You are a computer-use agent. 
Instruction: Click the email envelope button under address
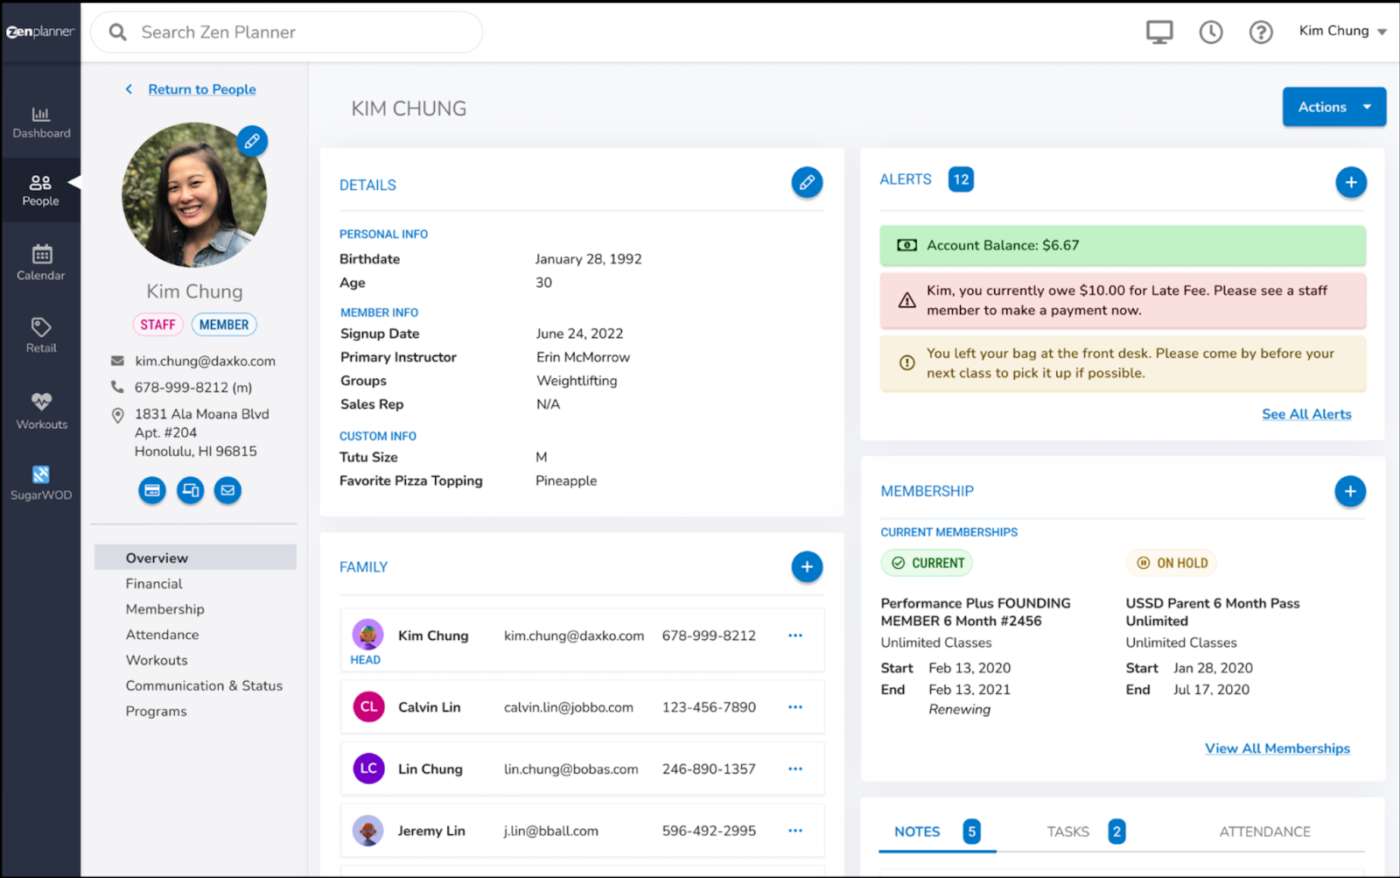click(228, 490)
